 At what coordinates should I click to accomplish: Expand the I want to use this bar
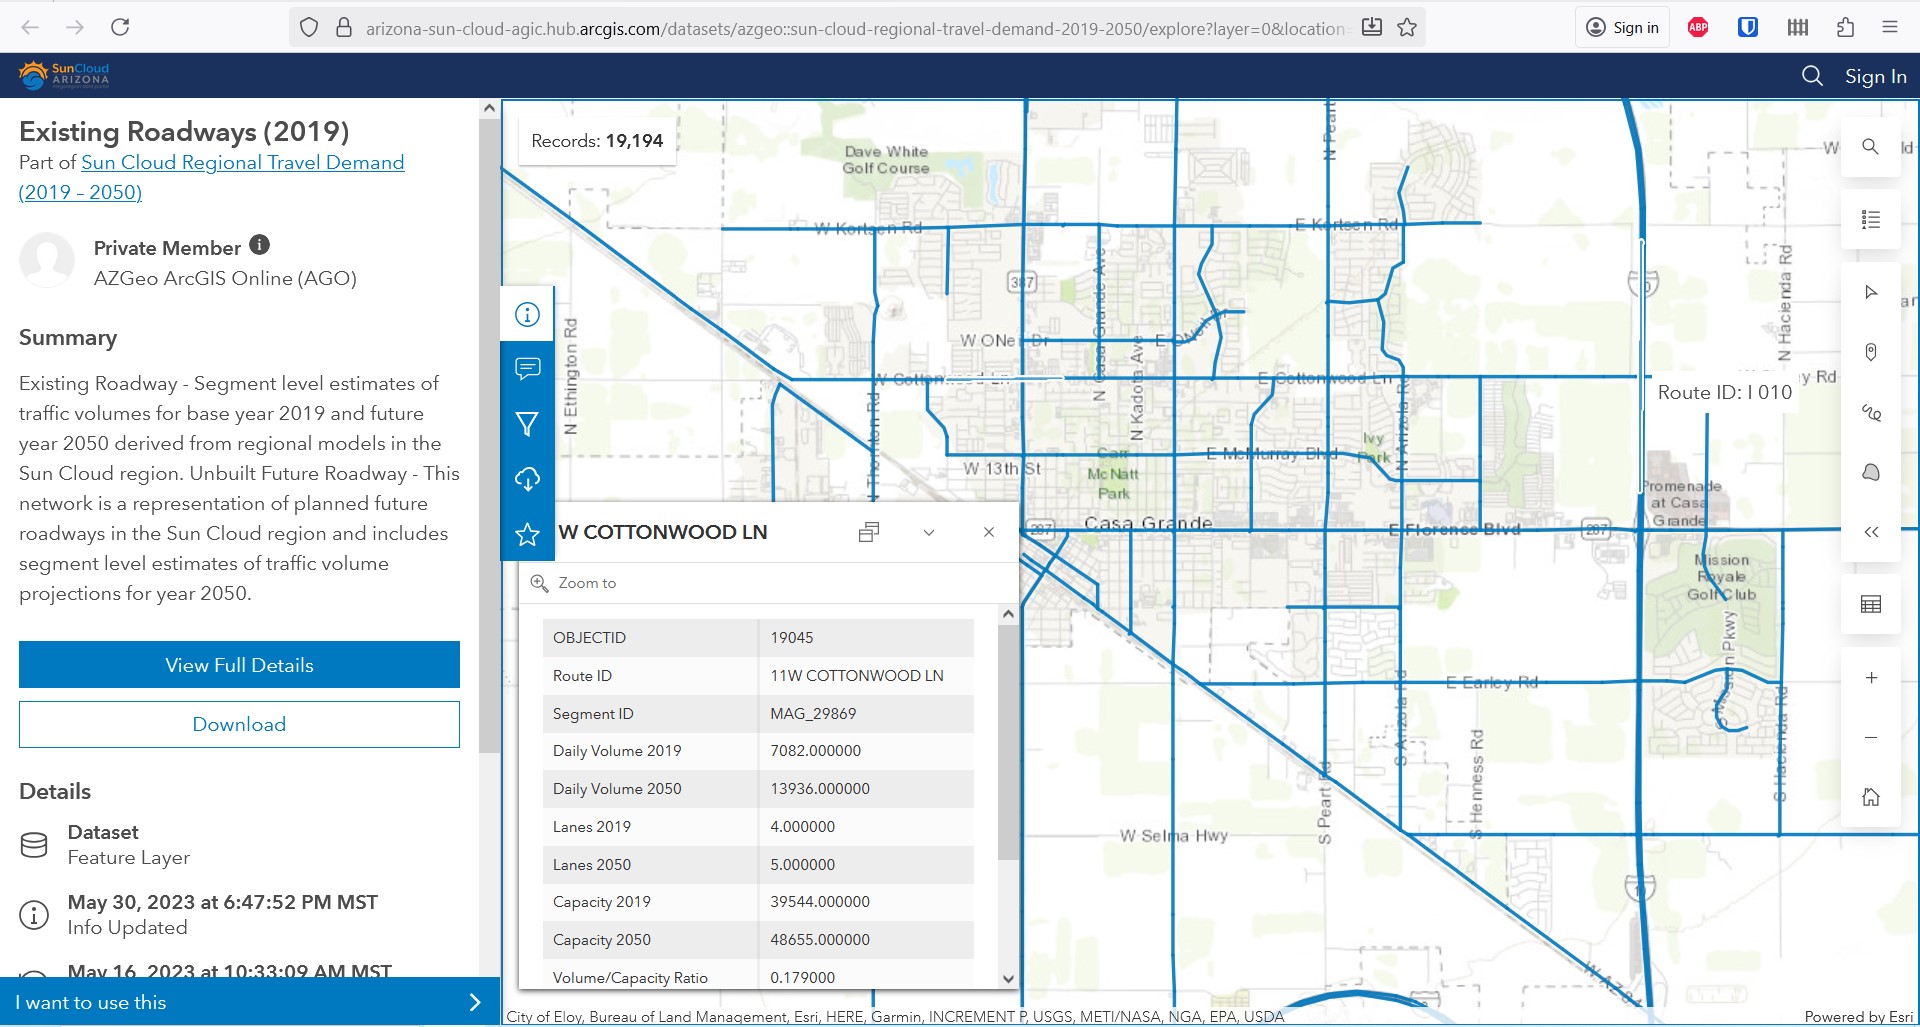tap(474, 1002)
